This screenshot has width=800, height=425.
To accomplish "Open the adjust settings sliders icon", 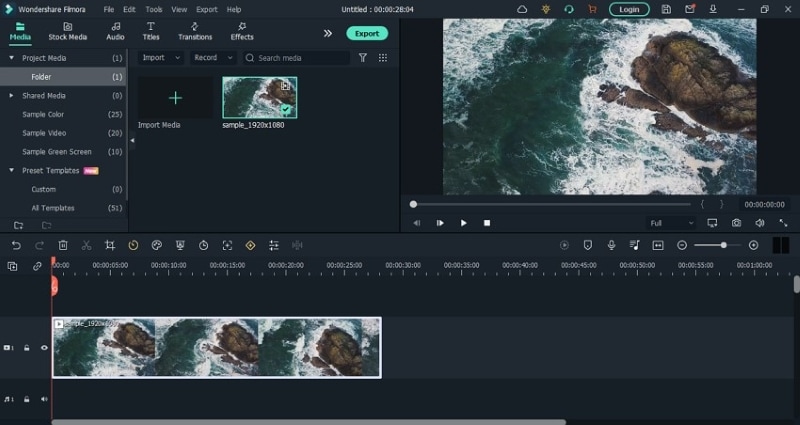I will tap(274, 245).
